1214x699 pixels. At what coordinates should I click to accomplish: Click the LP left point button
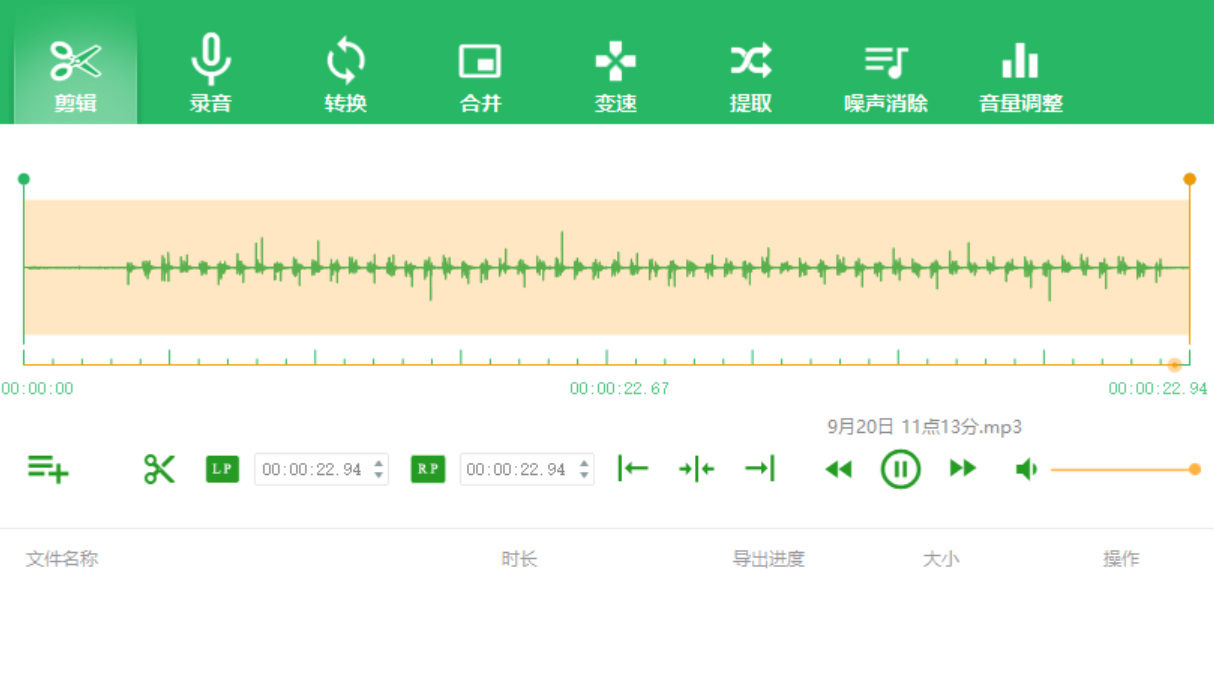coord(222,469)
